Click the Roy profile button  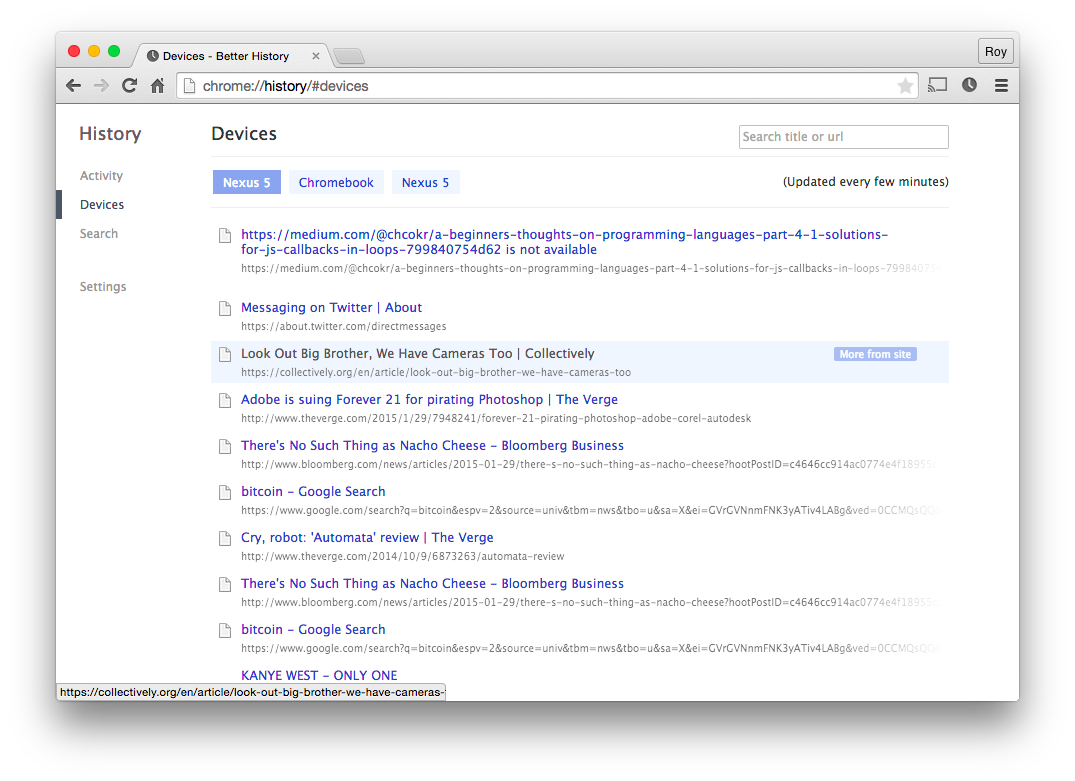tap(995, 51)
